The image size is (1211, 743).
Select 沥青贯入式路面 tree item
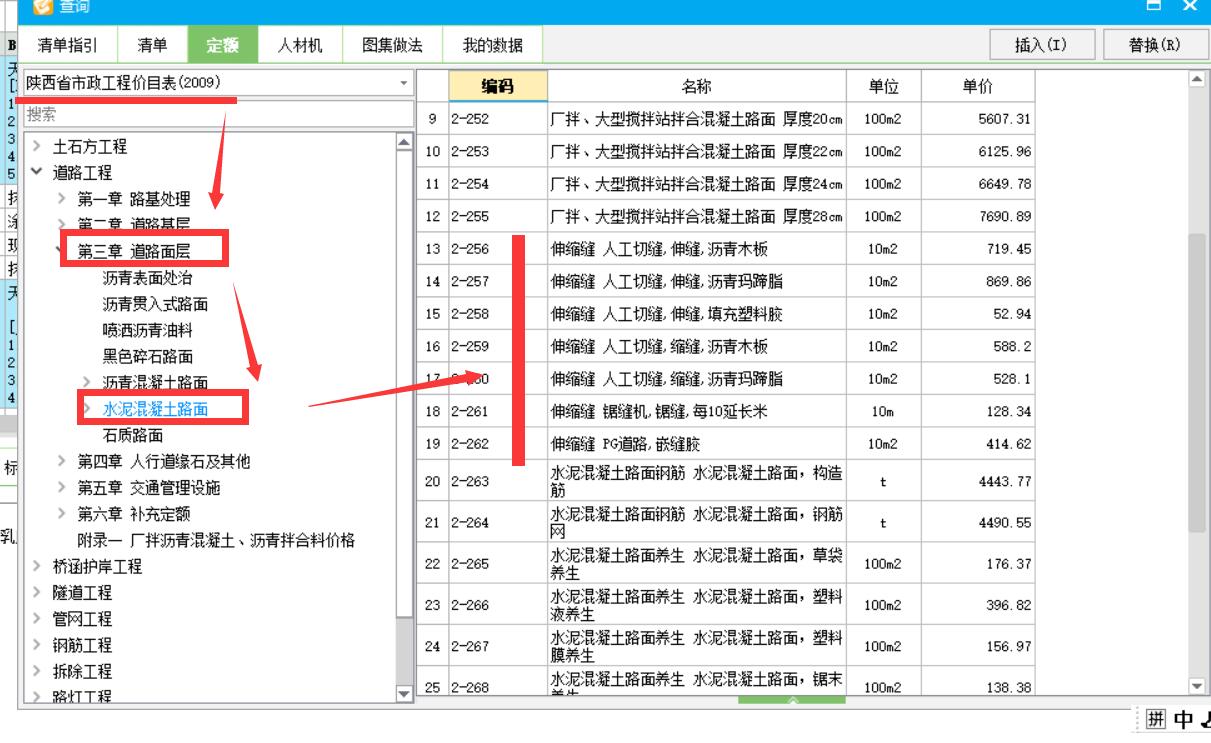point(155,304)
